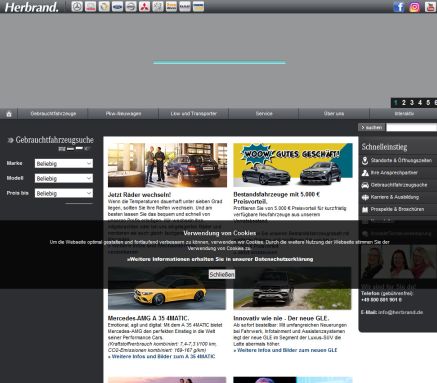Open Standorte & Öffnungszeiten link
Viewport: 437px width, 383px height.
coord(401,161)
